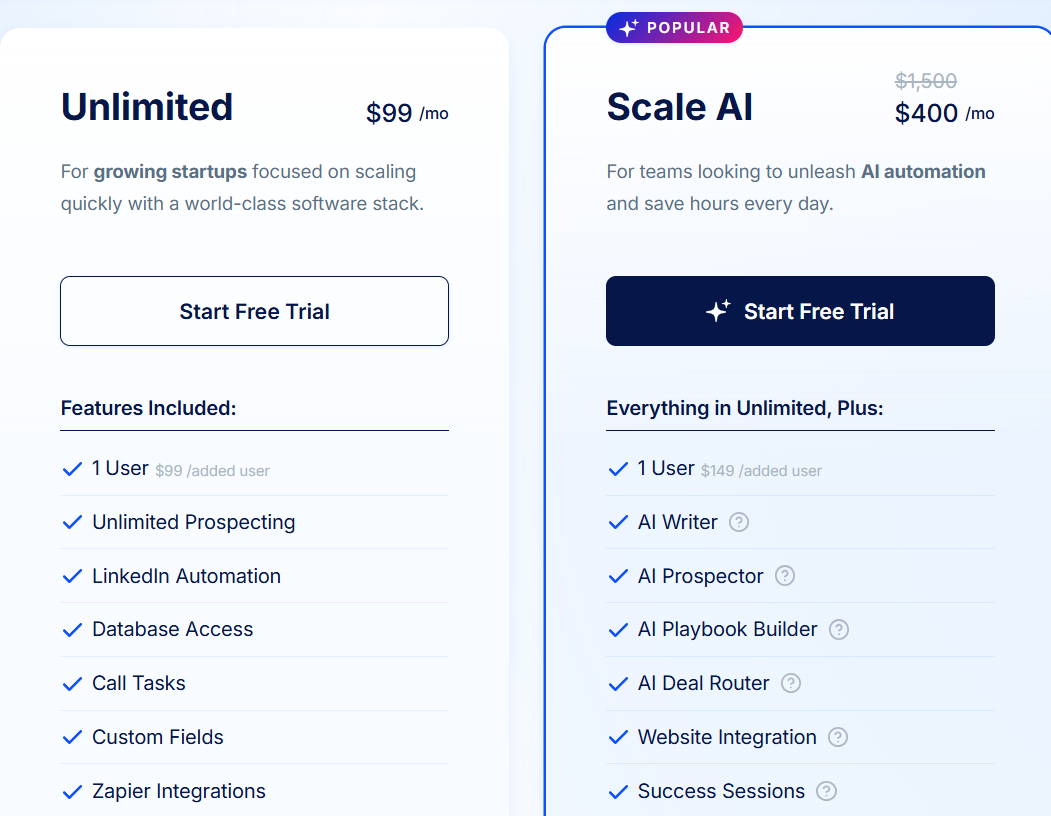Click the sparkle icon on the POPULAR badge
The height and width of the screenshot is (816, 1051).
click(x=628, y=27)
